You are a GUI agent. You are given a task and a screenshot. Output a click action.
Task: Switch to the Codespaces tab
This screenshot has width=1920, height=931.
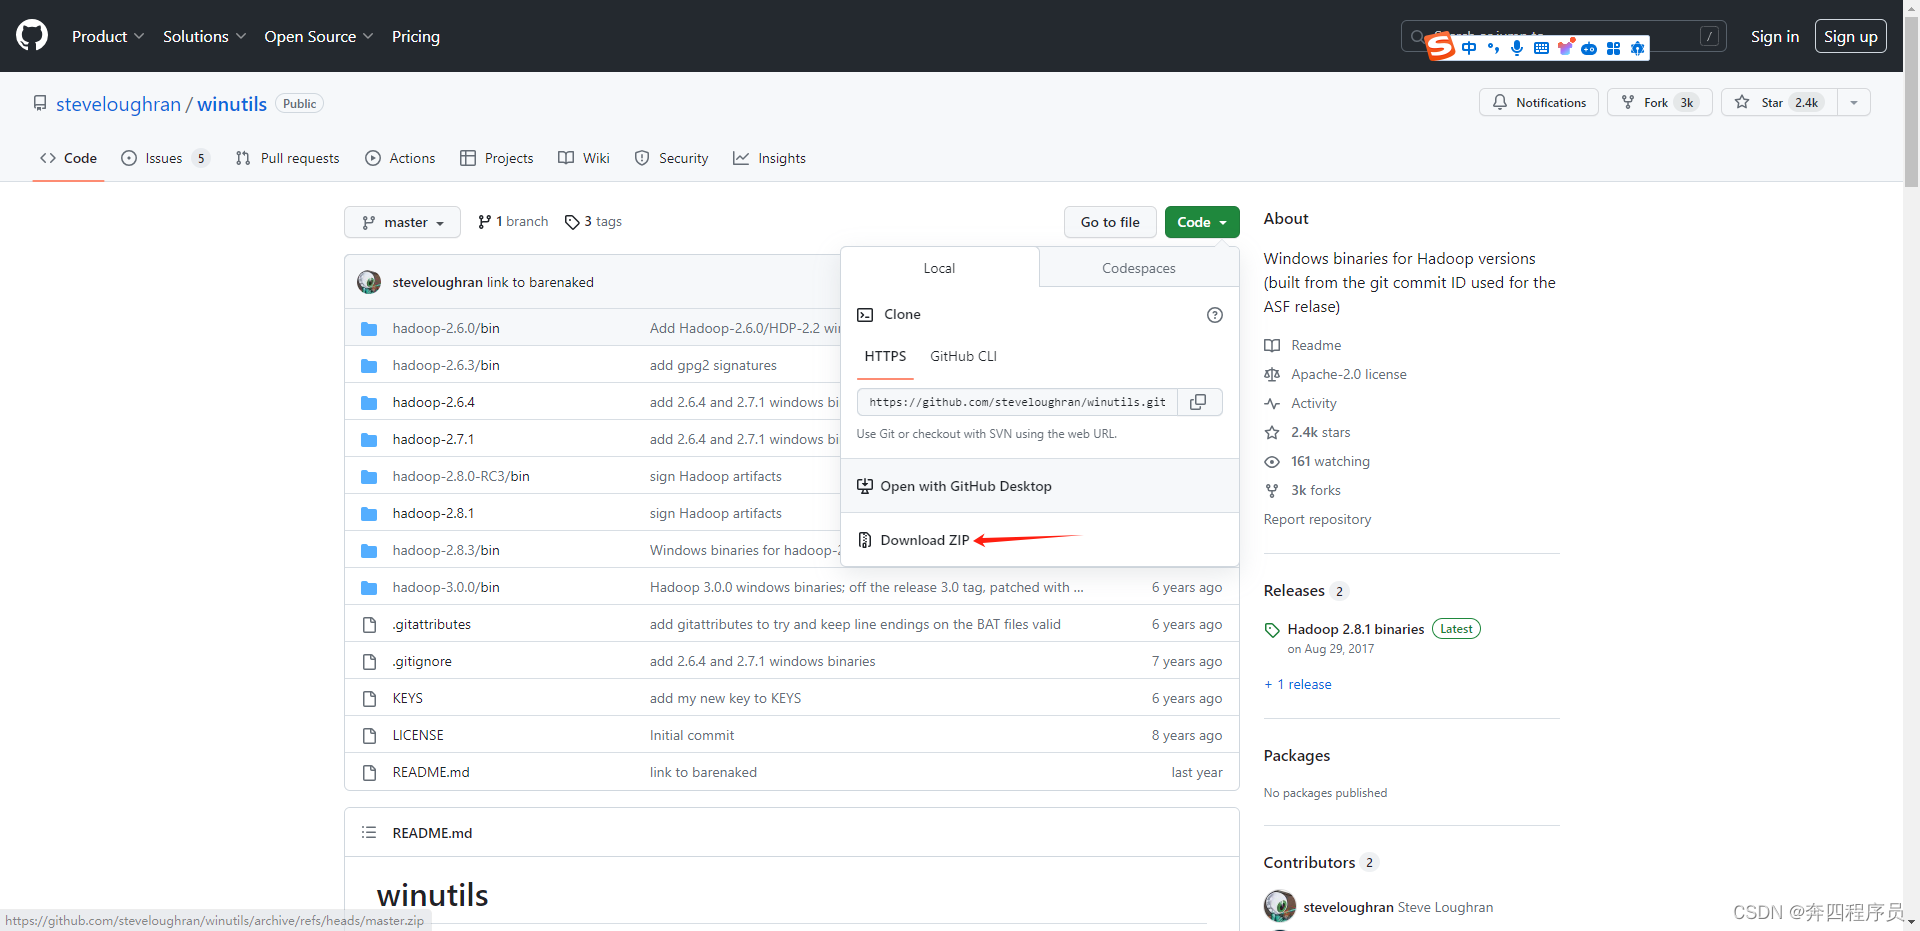tap(1139, 268)
